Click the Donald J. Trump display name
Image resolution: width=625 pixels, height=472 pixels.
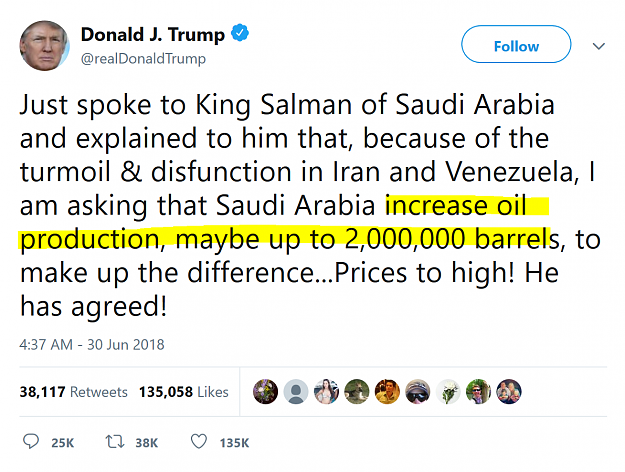click(153, 35)
